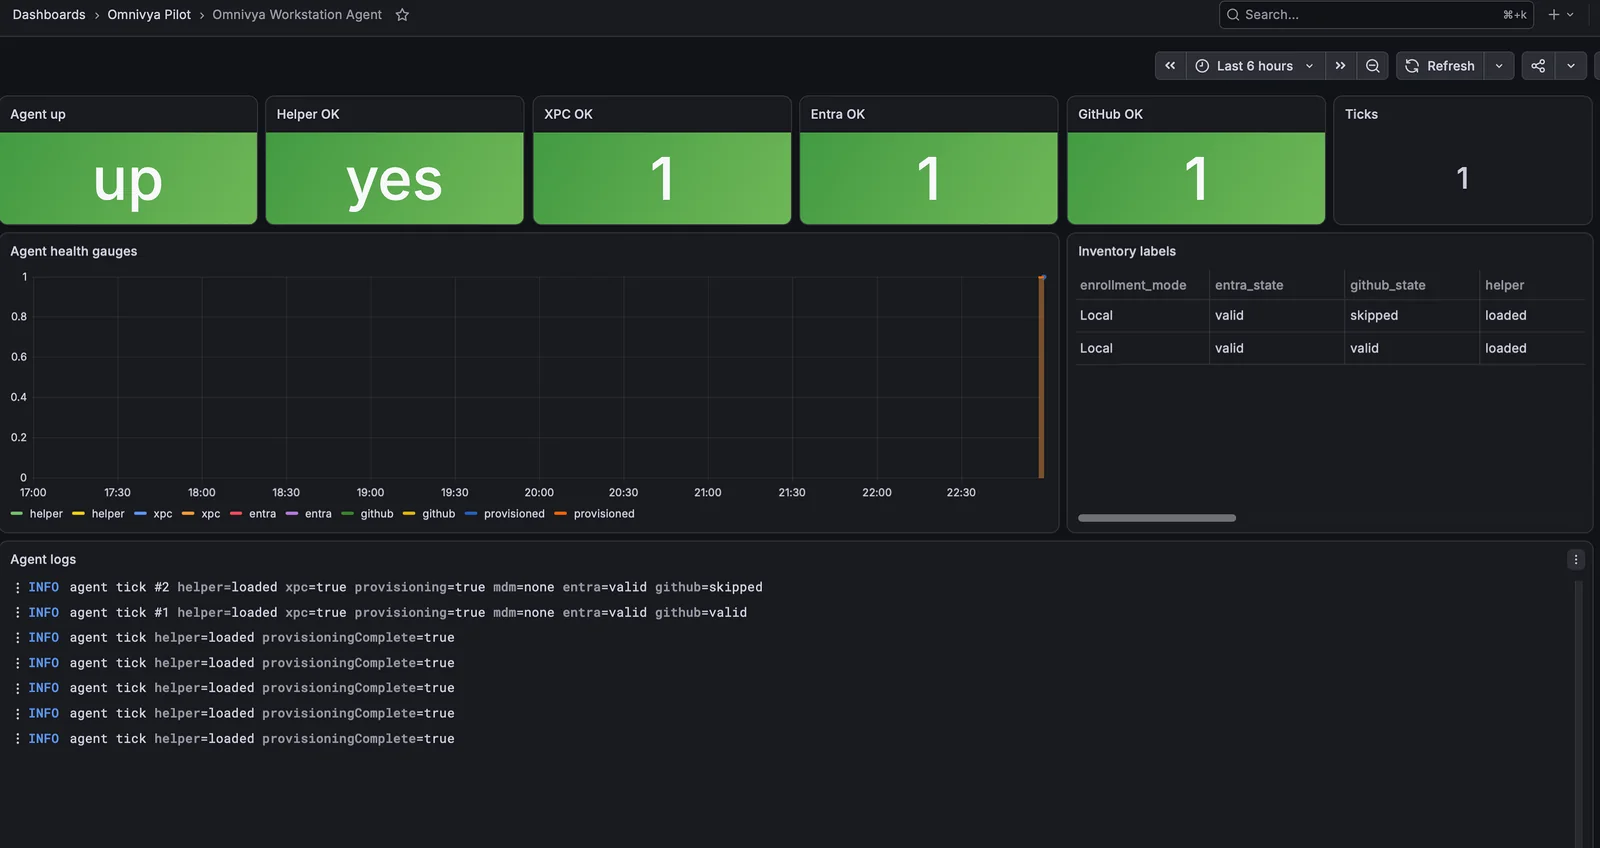Viewport: 1600px width, 848px height.
Task: Refresh the dashboard
Action: point(1440,66)
